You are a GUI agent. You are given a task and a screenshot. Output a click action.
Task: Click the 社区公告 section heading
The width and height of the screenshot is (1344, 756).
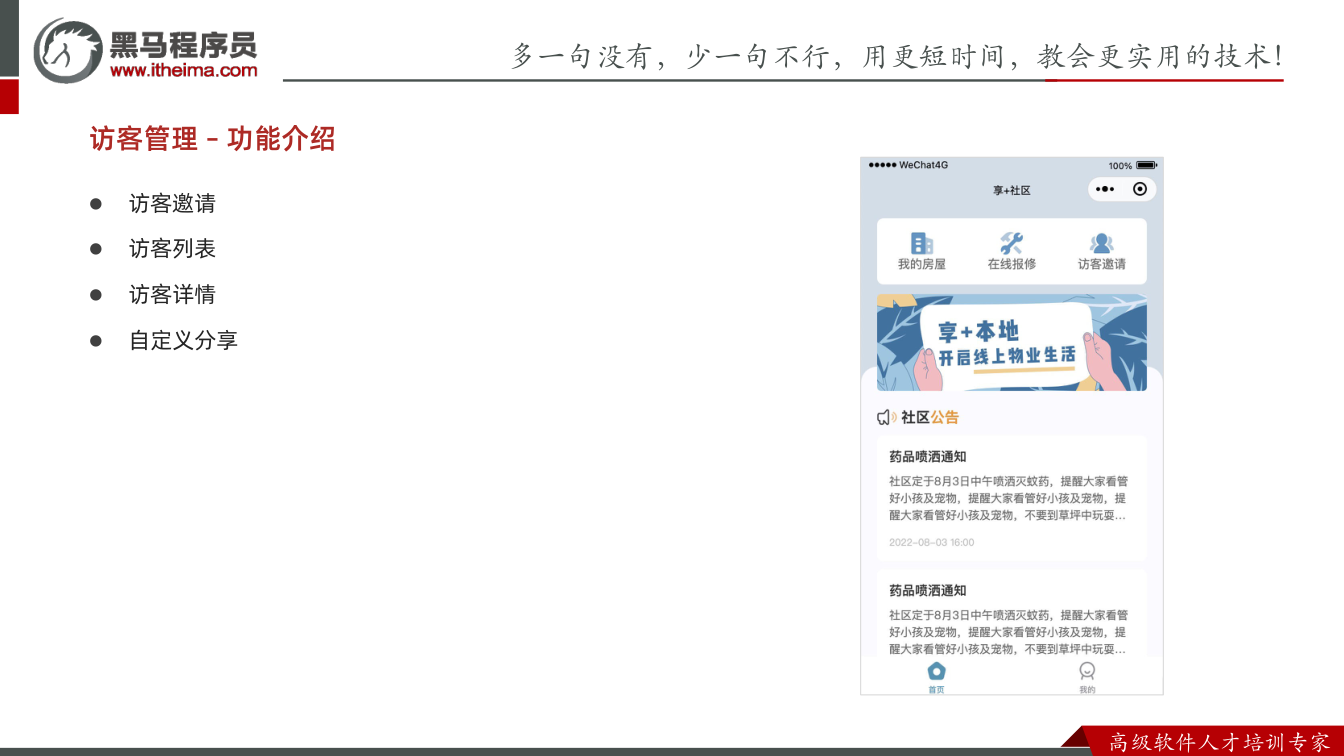tap(930, 417)
